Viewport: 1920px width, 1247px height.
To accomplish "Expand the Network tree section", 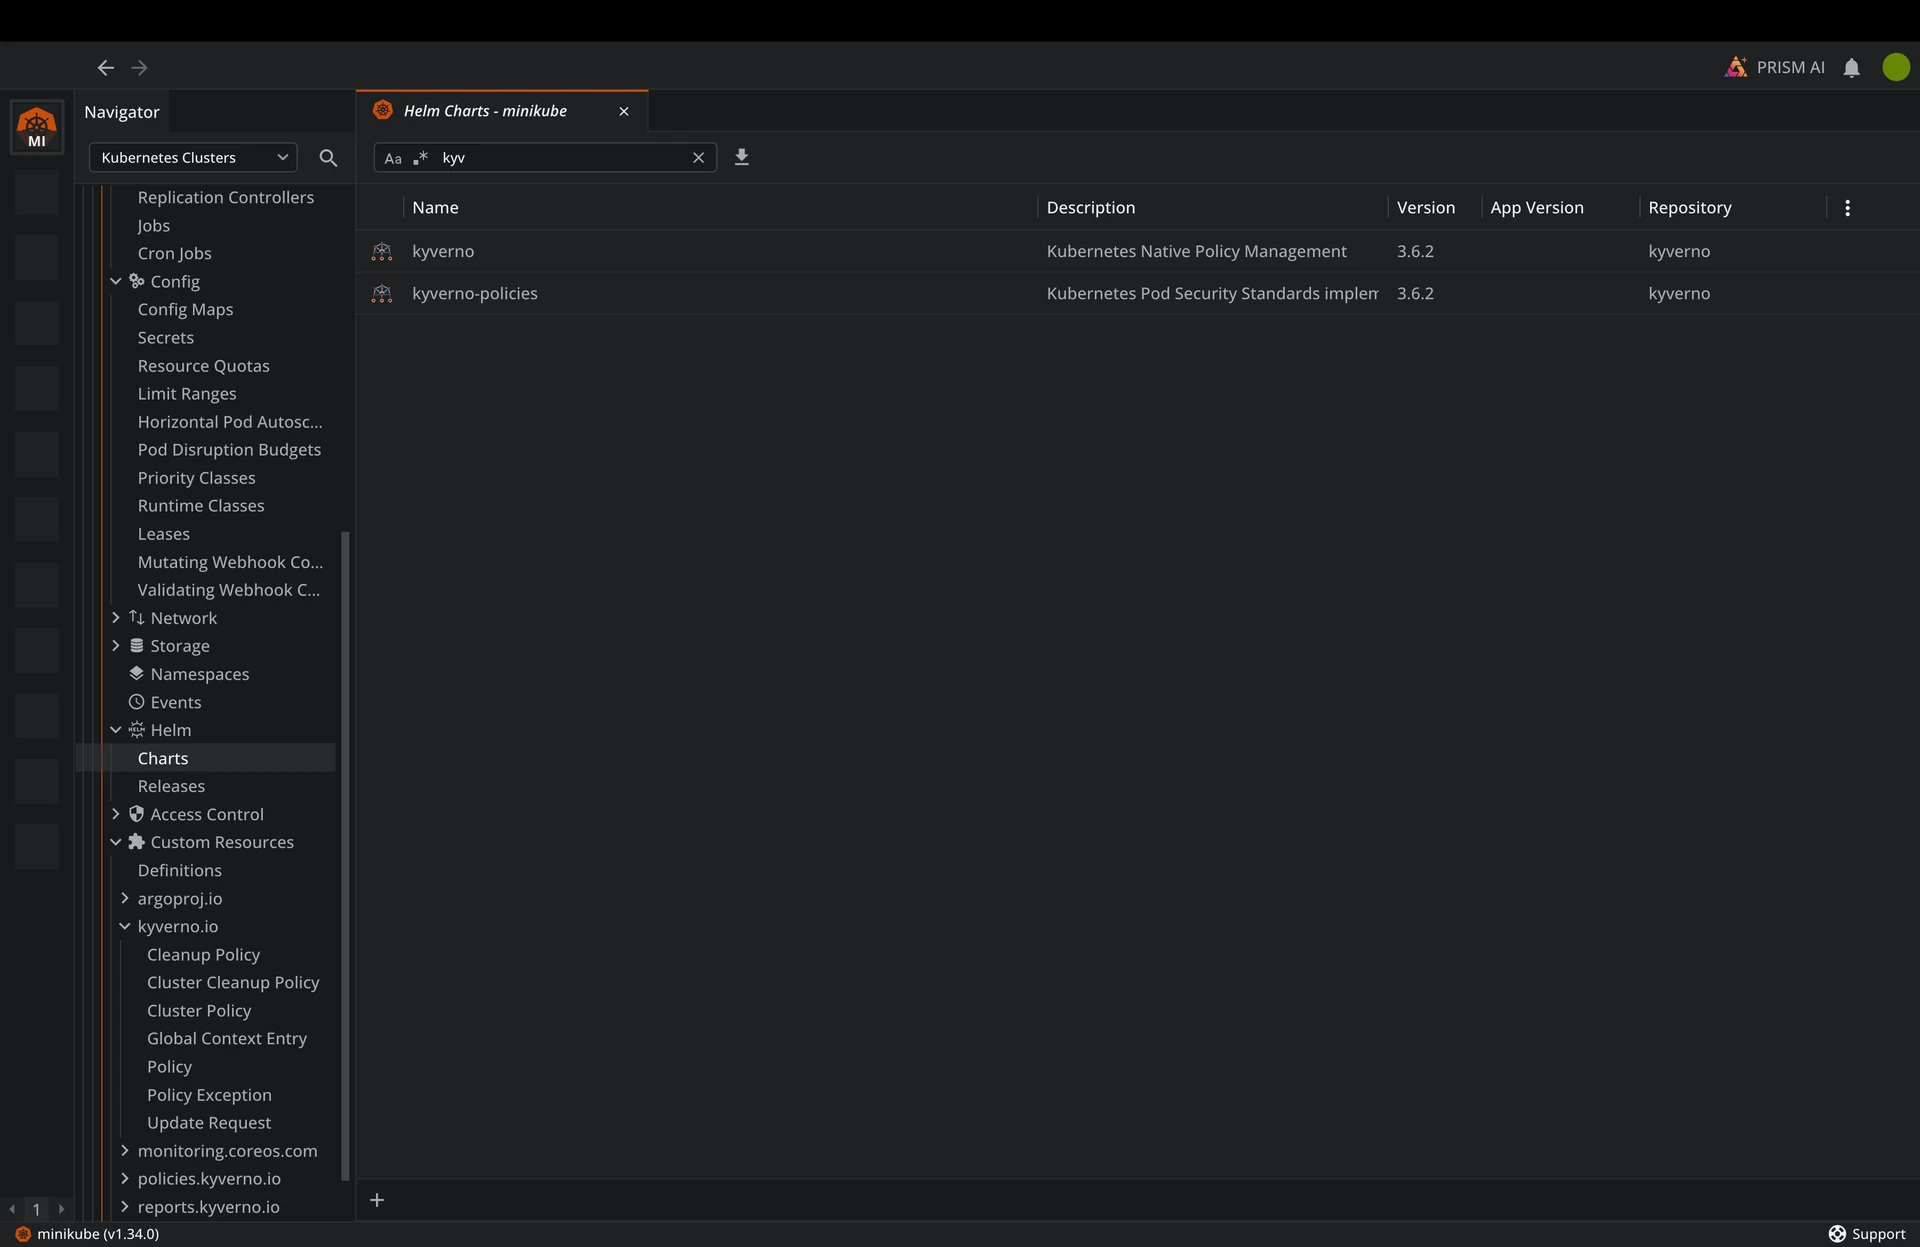I will 116,618.
